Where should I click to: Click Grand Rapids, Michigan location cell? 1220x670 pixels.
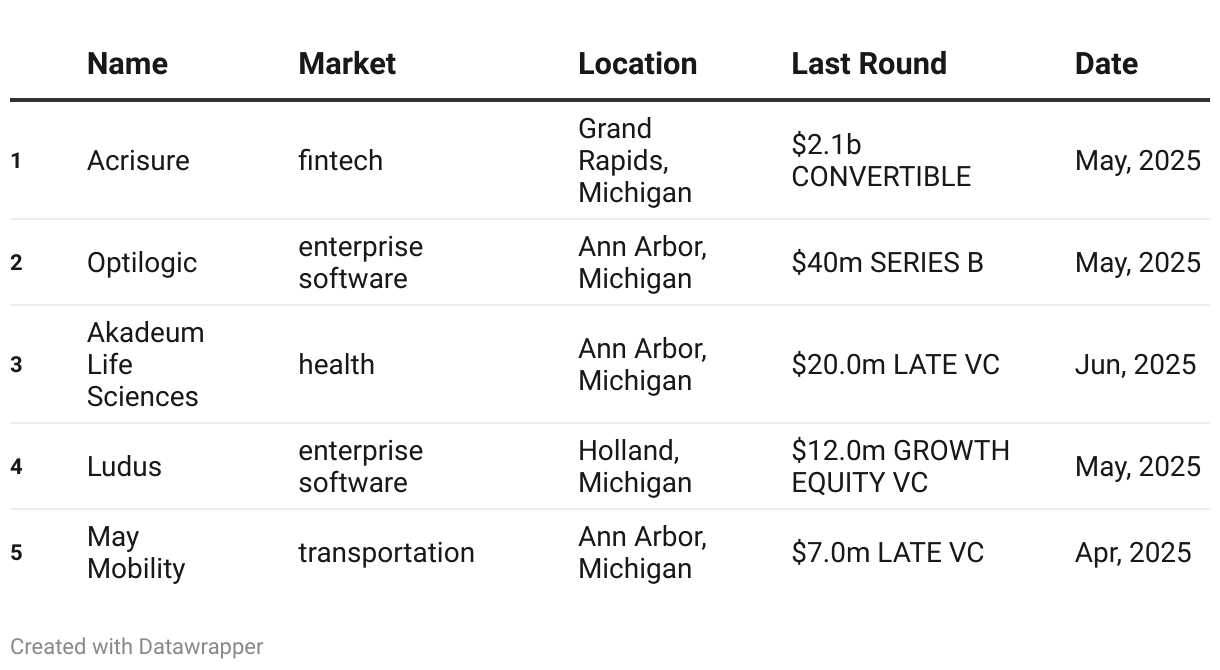coord(635,161)
